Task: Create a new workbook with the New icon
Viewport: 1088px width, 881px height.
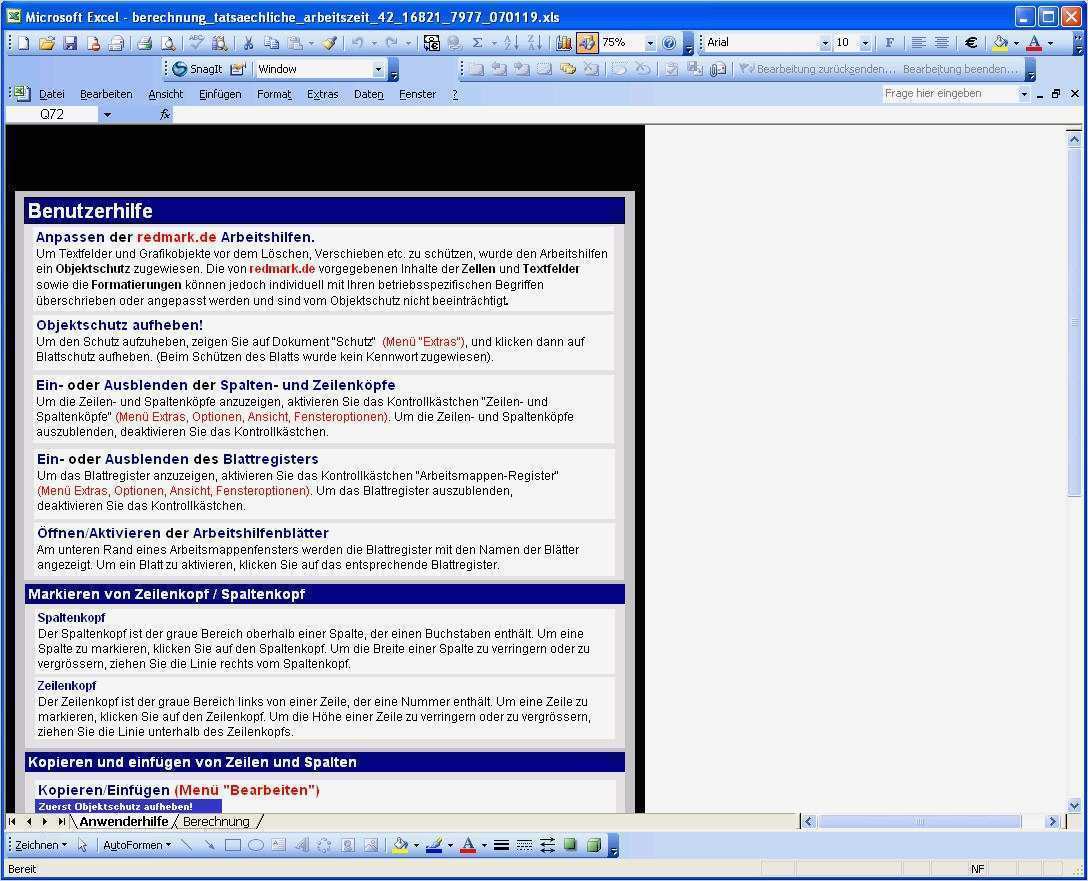Action: [x=23, y=43]
